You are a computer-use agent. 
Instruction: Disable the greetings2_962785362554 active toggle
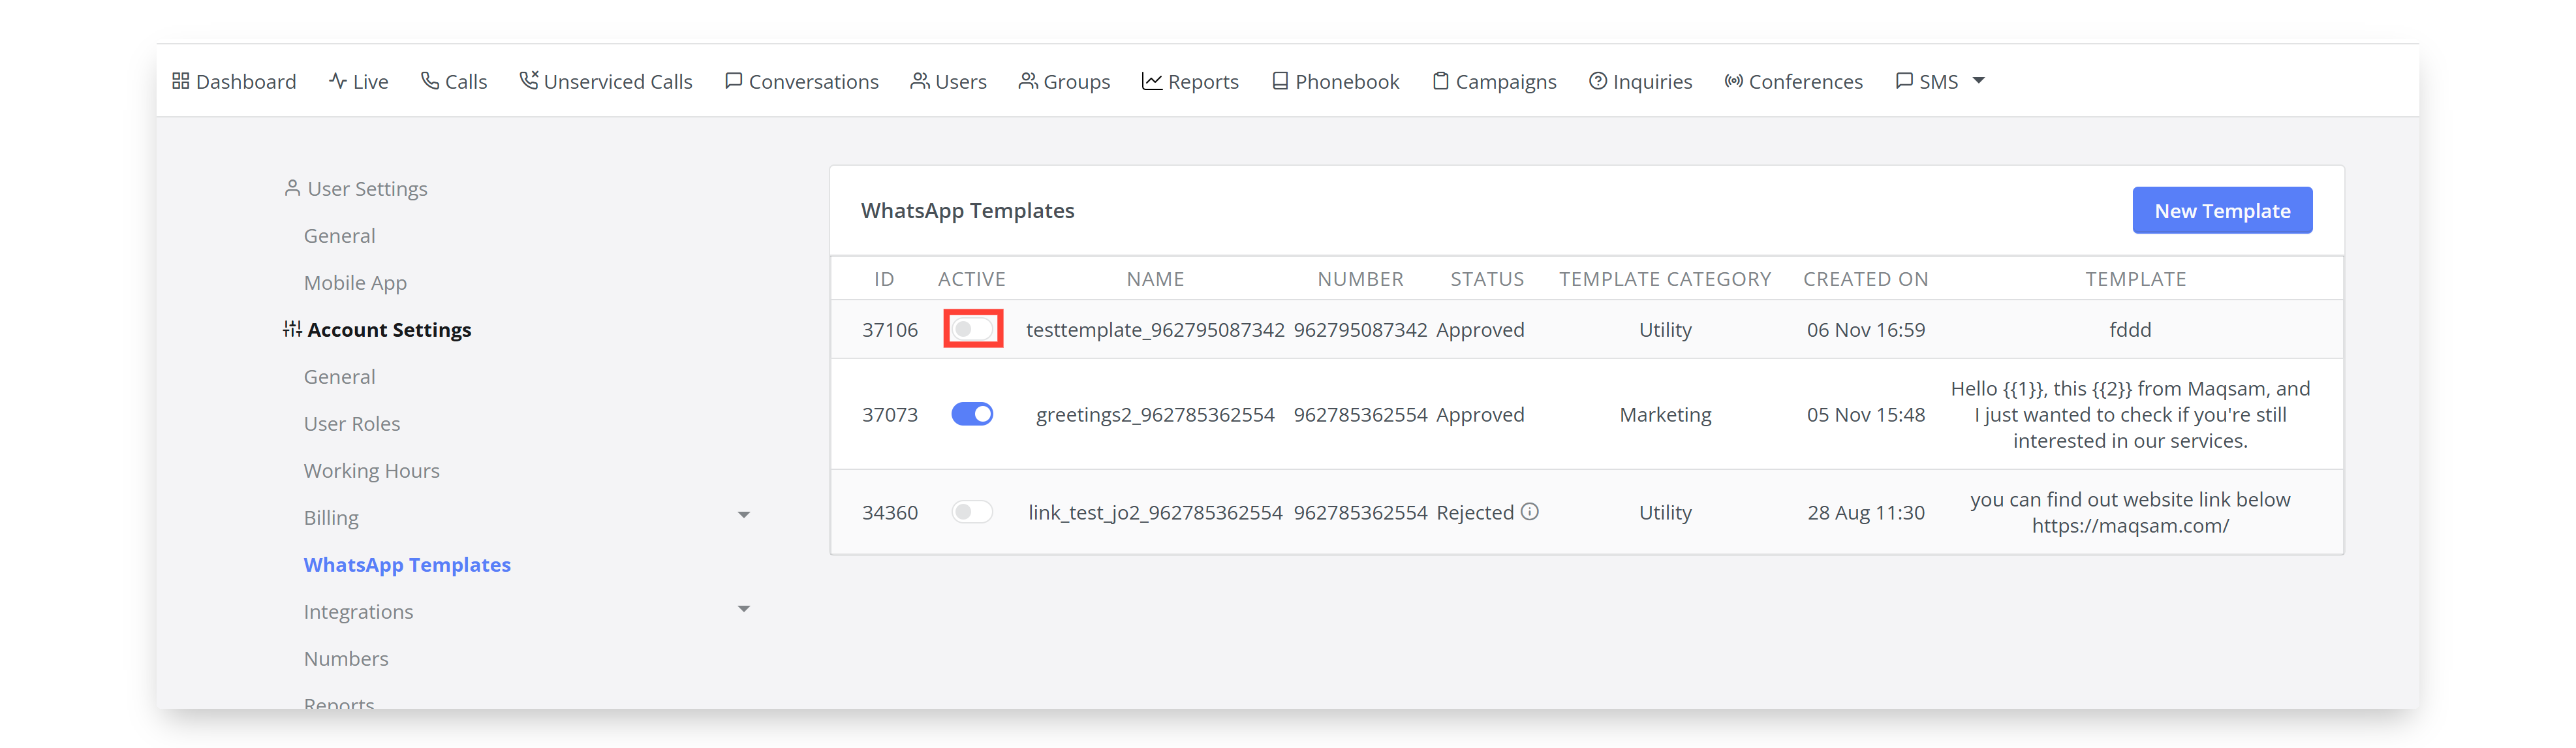972,414
